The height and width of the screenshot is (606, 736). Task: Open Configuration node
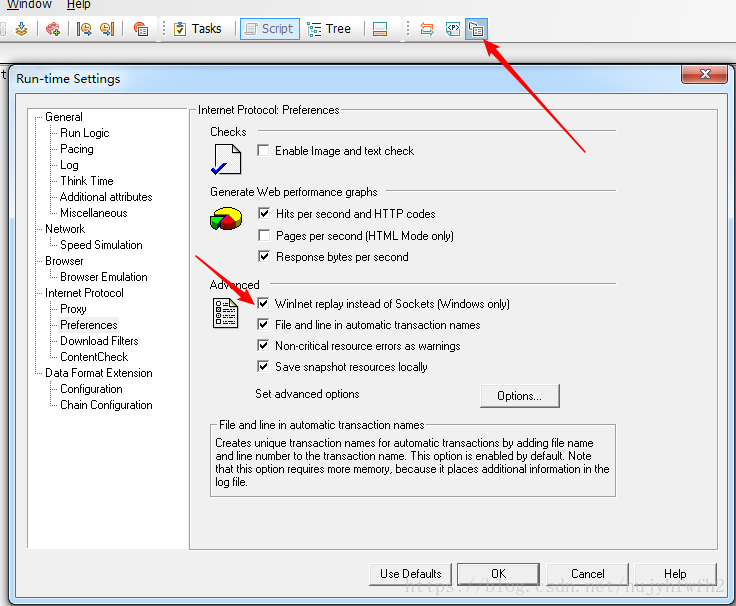coord(92,388)
